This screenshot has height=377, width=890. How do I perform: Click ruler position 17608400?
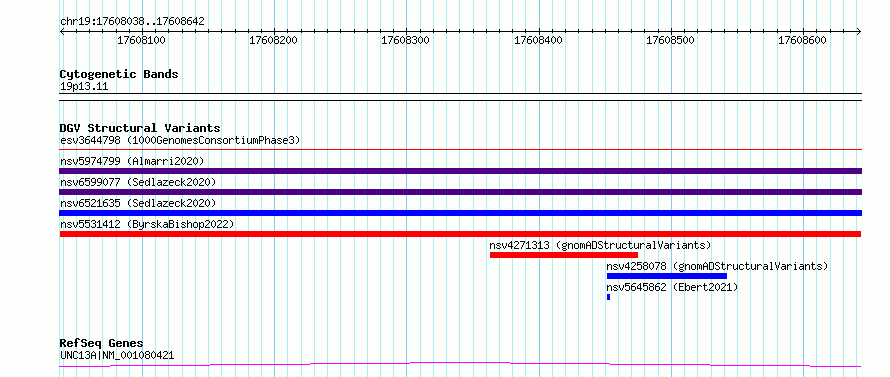point(538,40)
